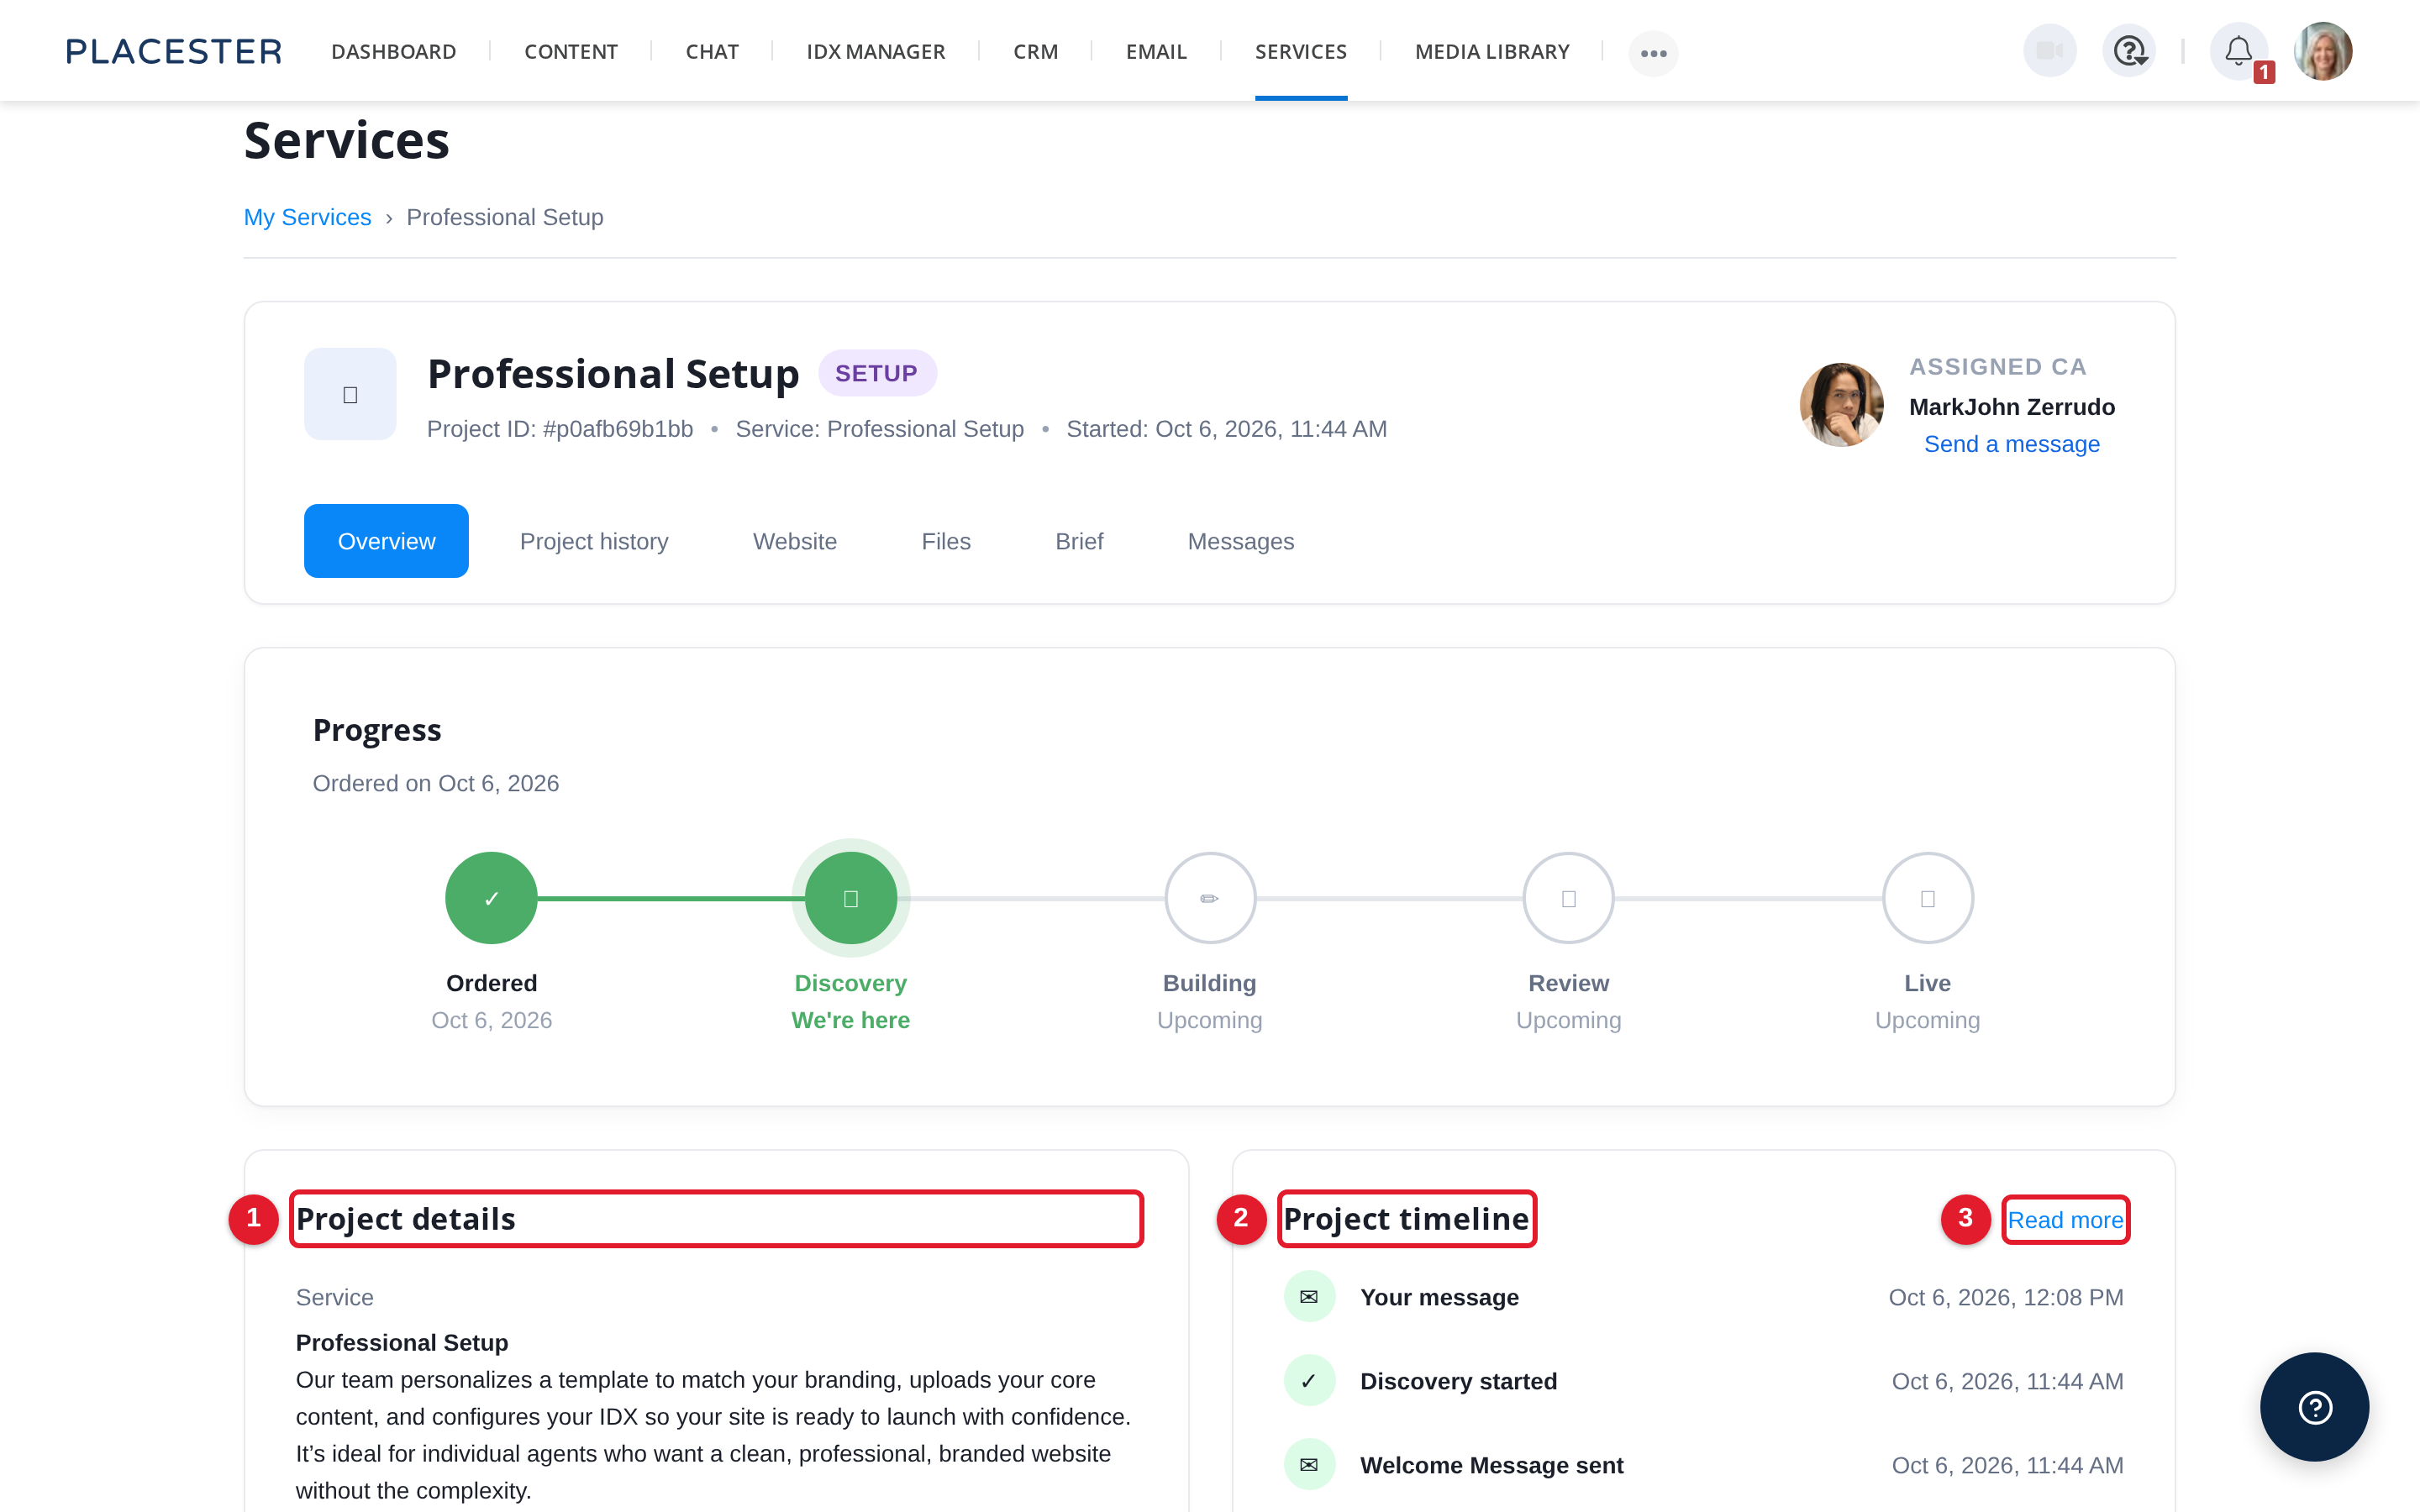
Task: Click the Live step circle
Action: pyautogui.click(x=1927, y=898)
